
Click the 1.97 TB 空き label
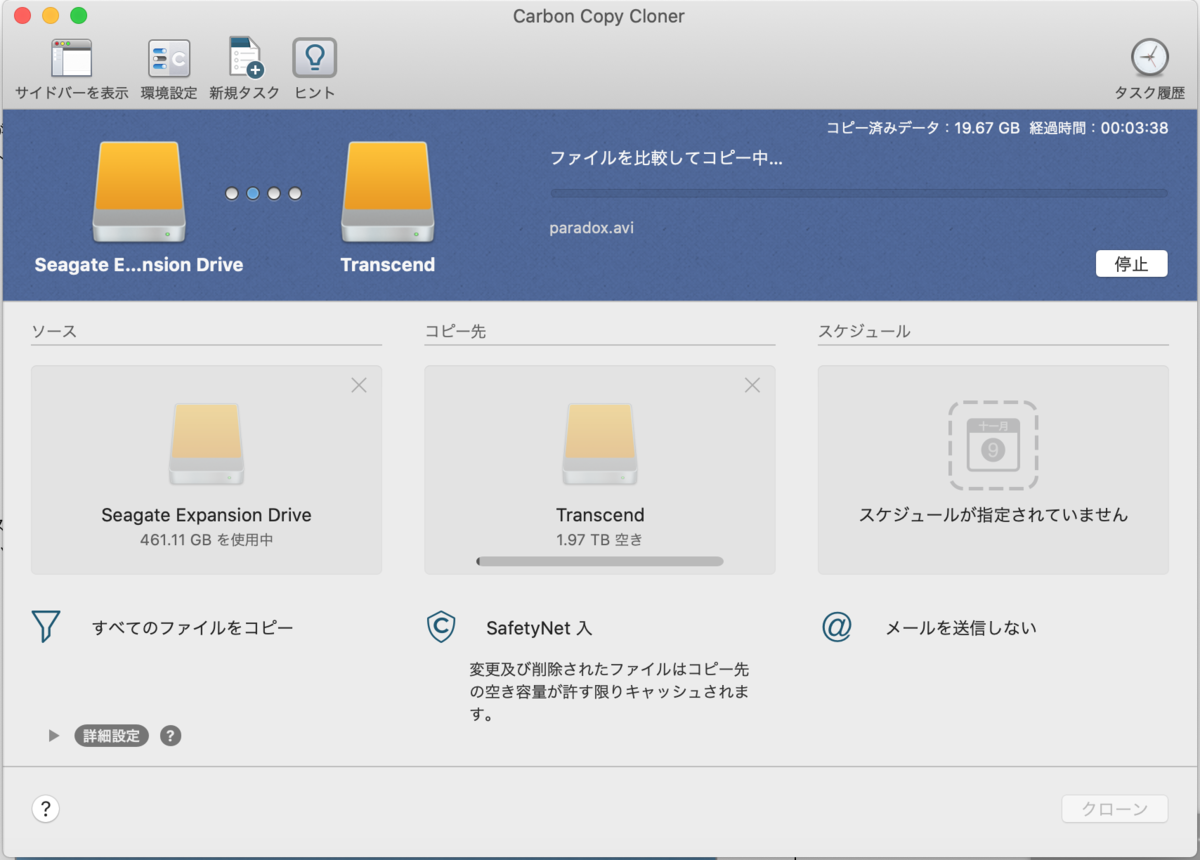[x=600, y=540]
